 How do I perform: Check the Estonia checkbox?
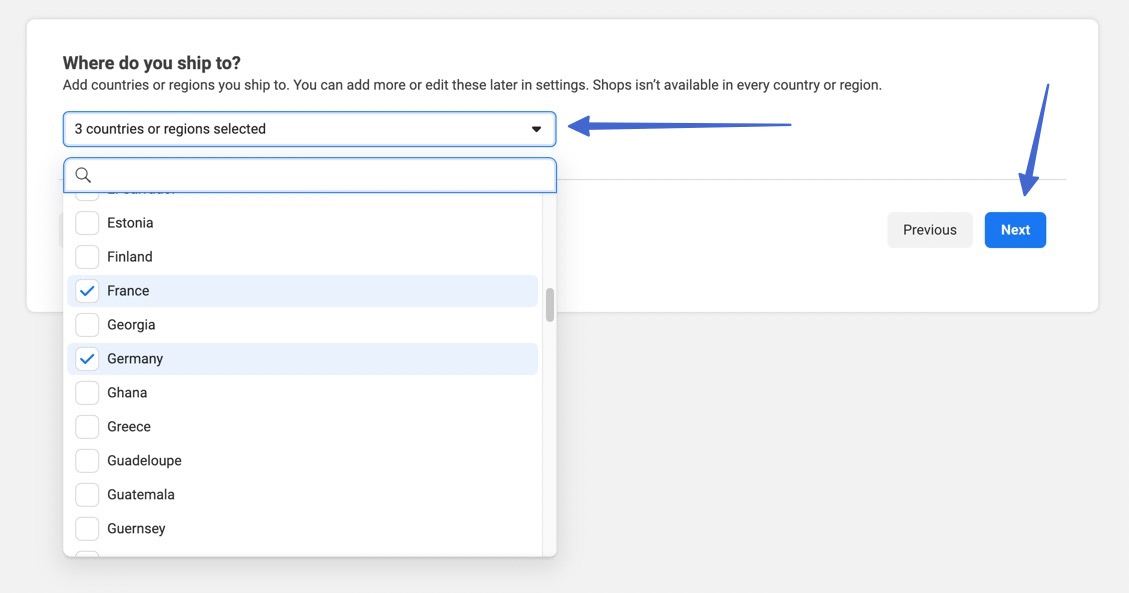point(88,223)
